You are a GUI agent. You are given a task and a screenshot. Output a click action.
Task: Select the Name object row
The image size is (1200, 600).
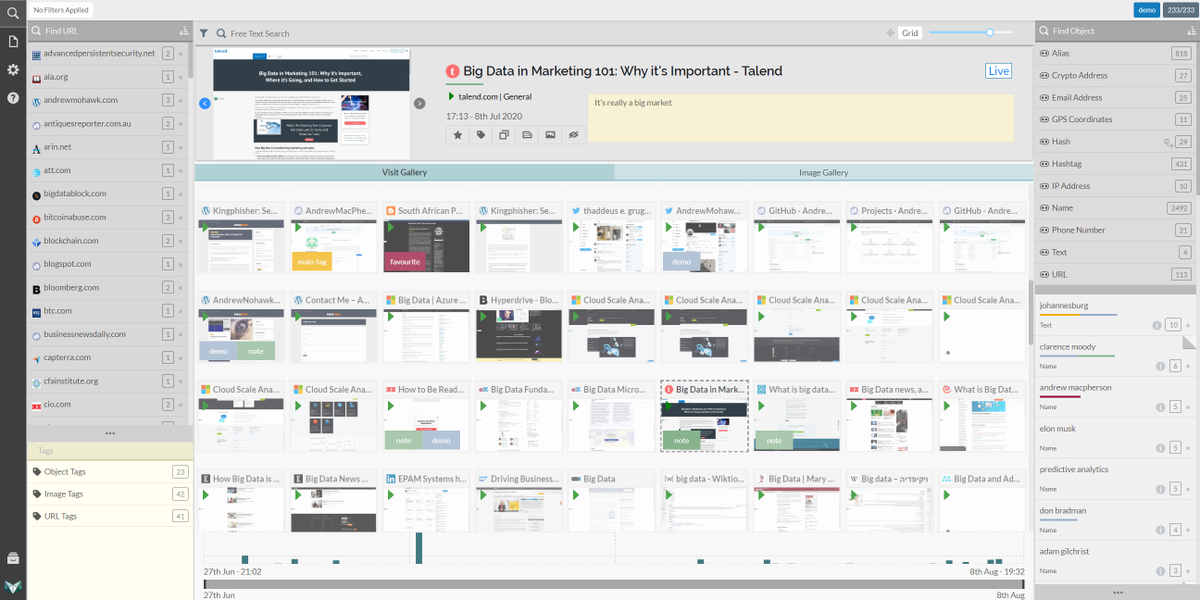(x=1114, y=208)
